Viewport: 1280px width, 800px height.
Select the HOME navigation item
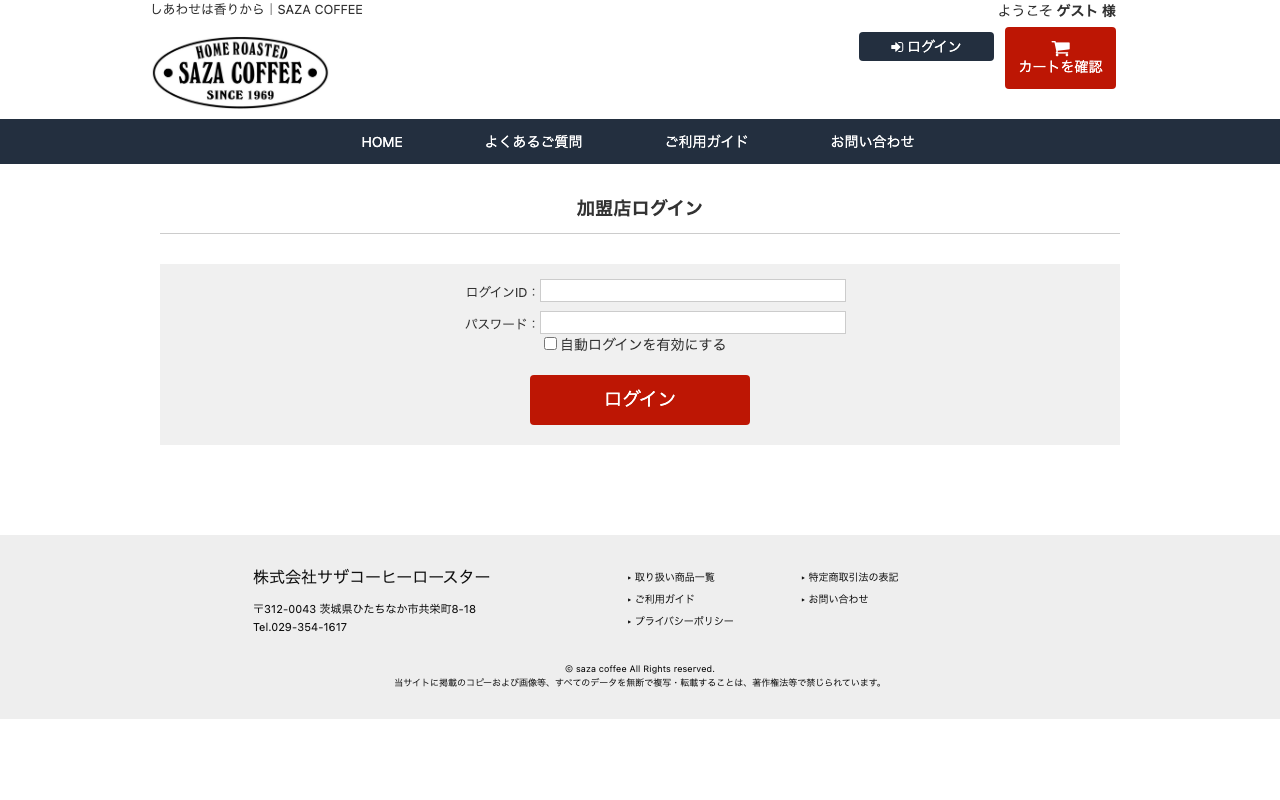(x=381, y=141)
